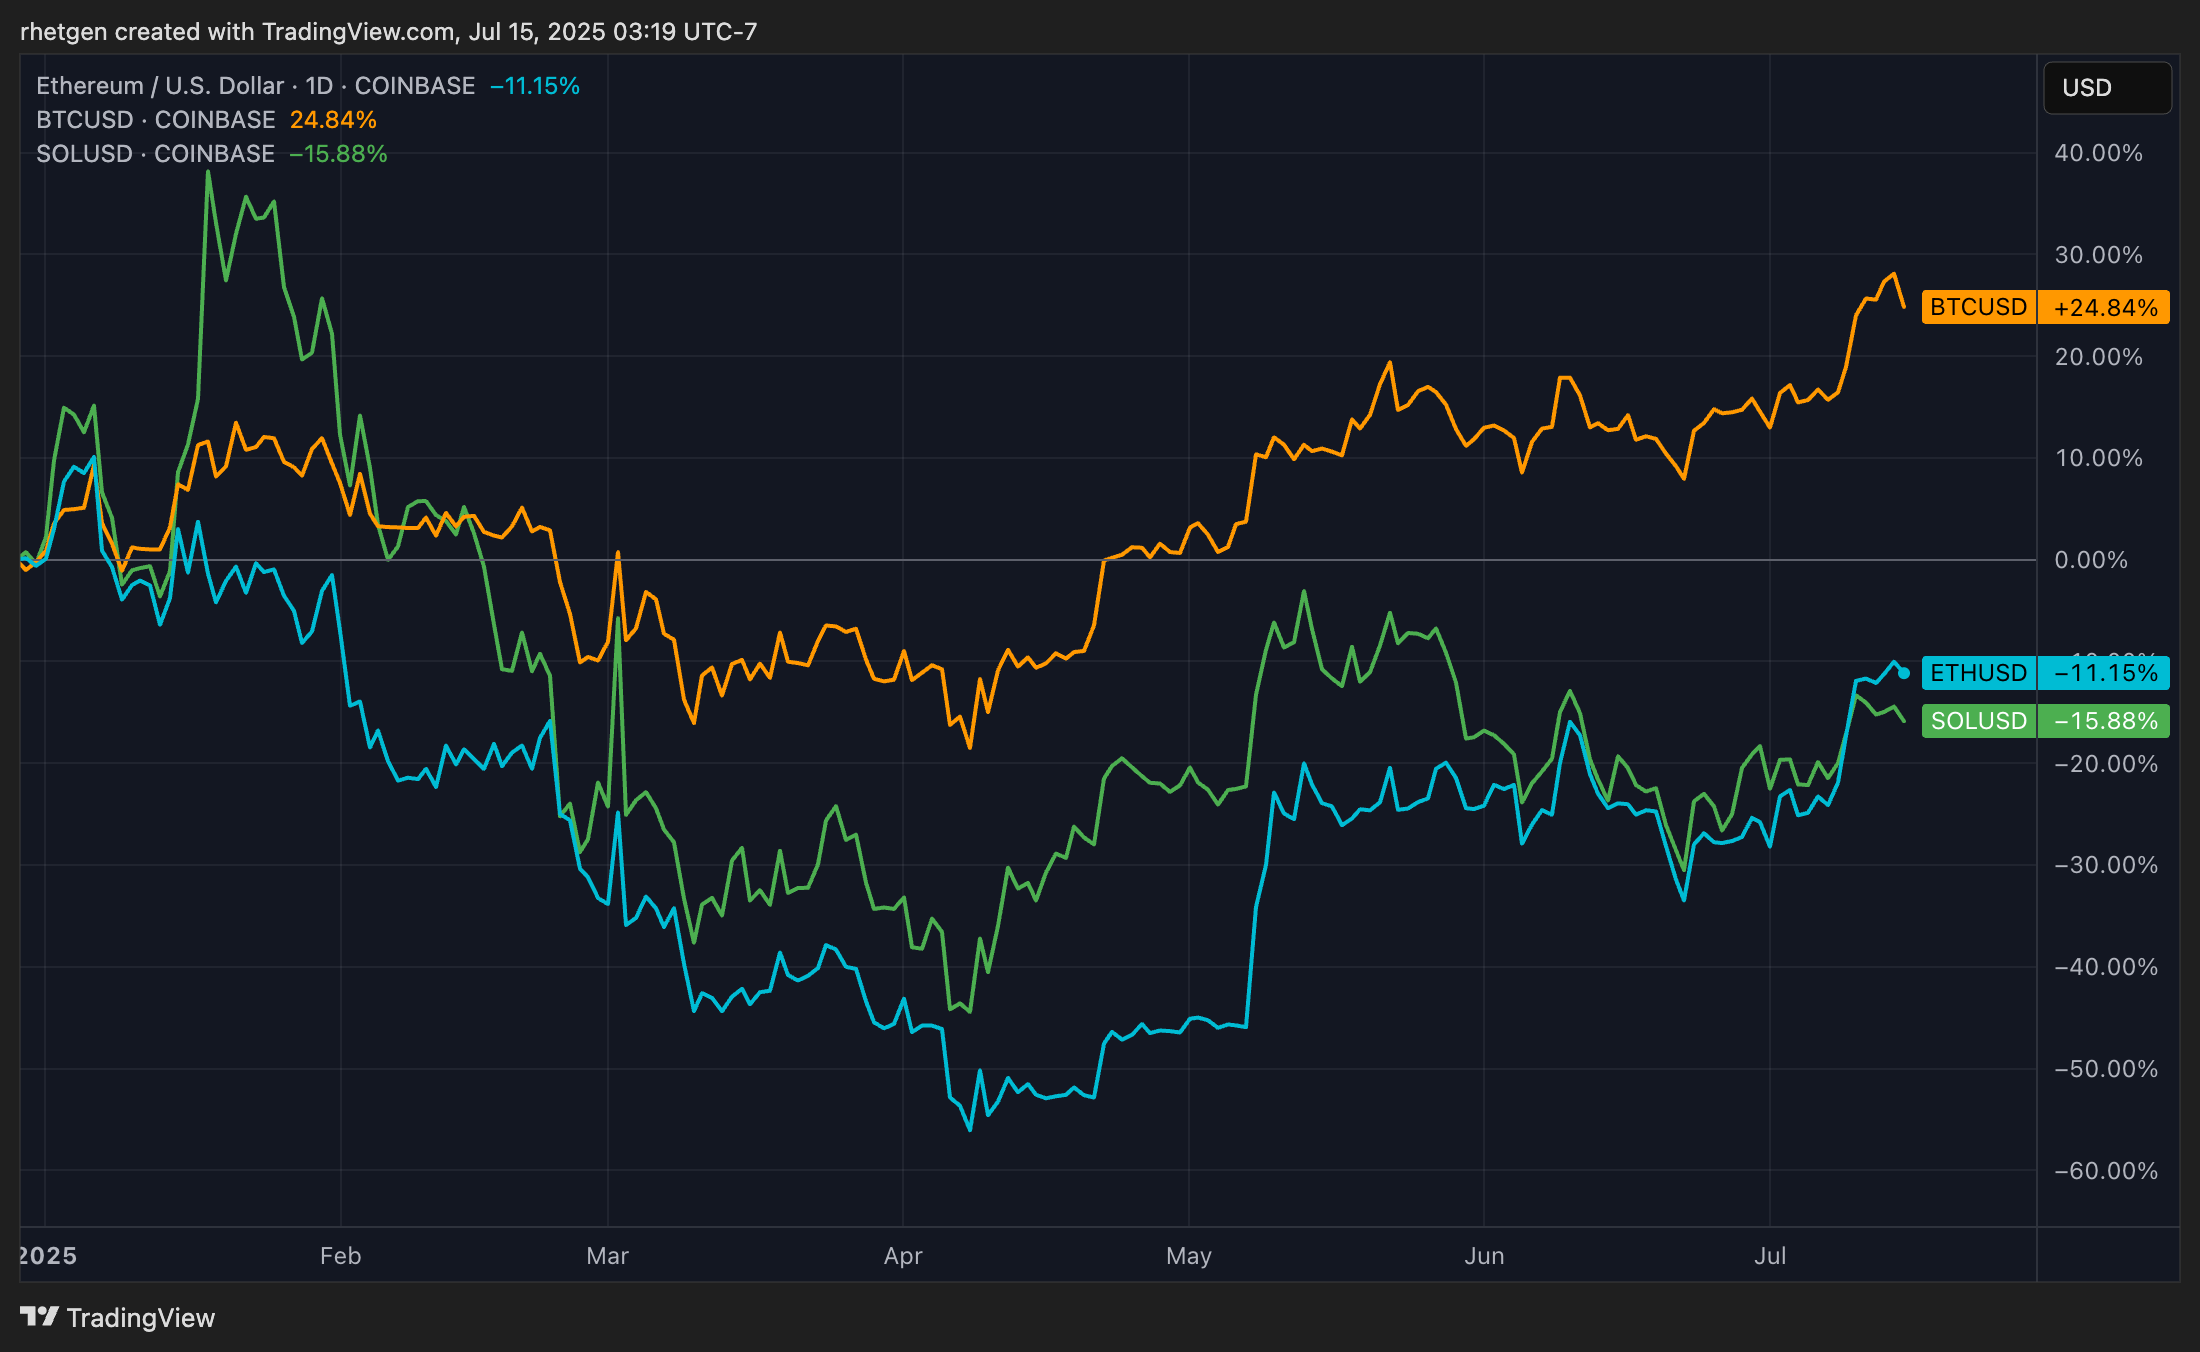Click the −60.00% mark on price scale

(2105, 1171)
